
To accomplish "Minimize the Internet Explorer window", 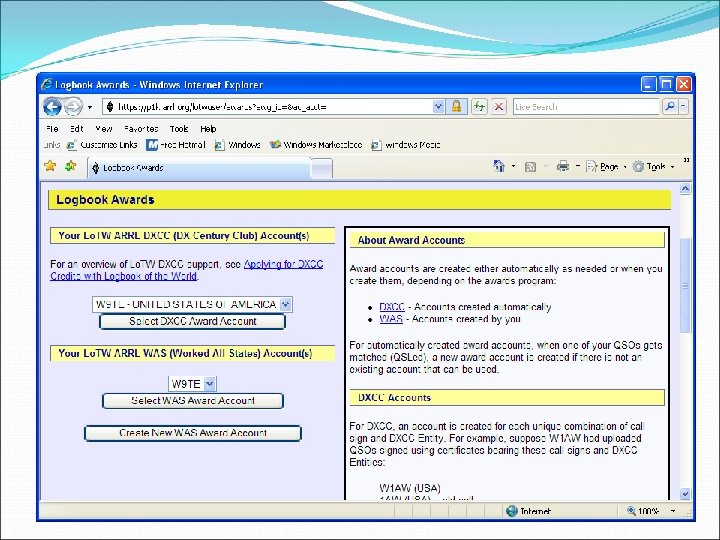I will tap(648, 84).
